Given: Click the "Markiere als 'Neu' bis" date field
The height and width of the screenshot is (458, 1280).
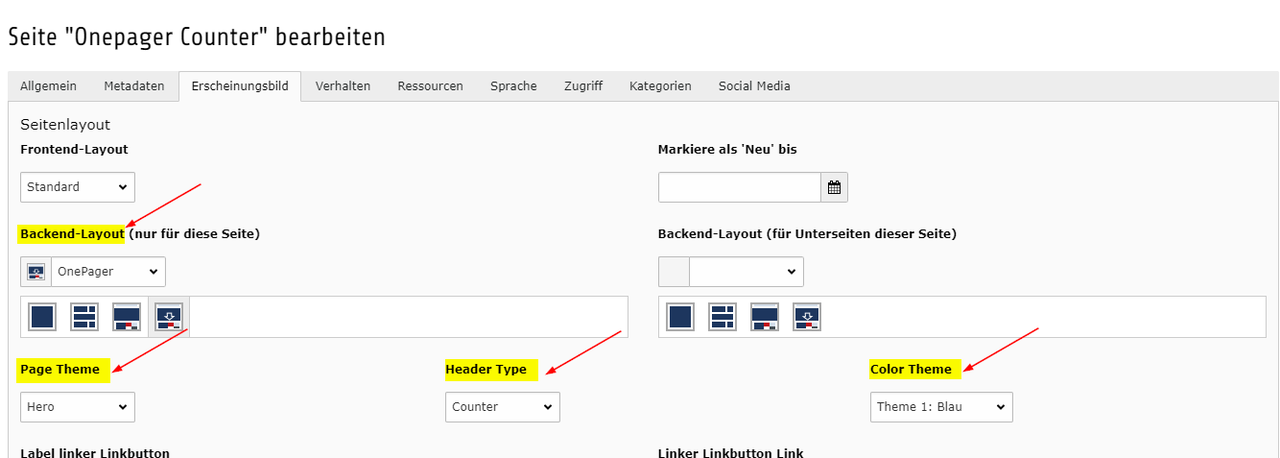Looking at the screenshot, I should click(x=739, y=187).
